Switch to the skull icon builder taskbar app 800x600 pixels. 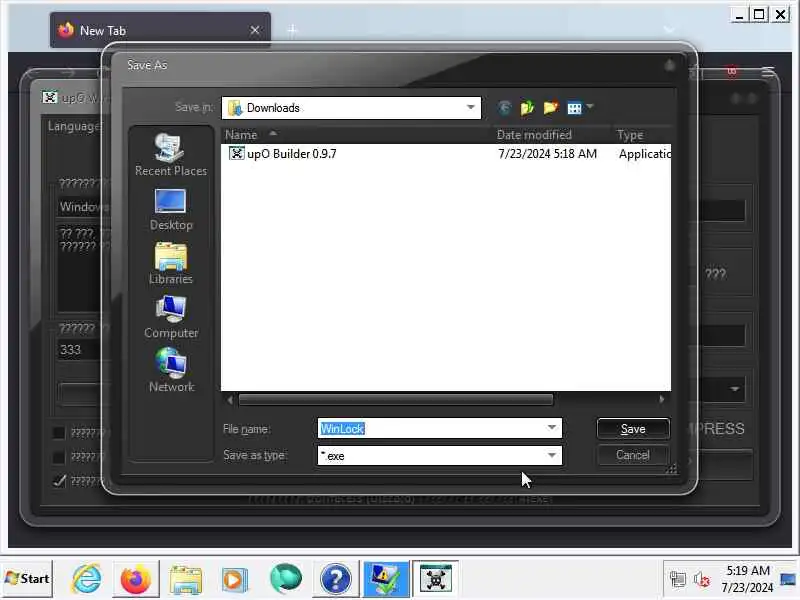tap(435, 579)
